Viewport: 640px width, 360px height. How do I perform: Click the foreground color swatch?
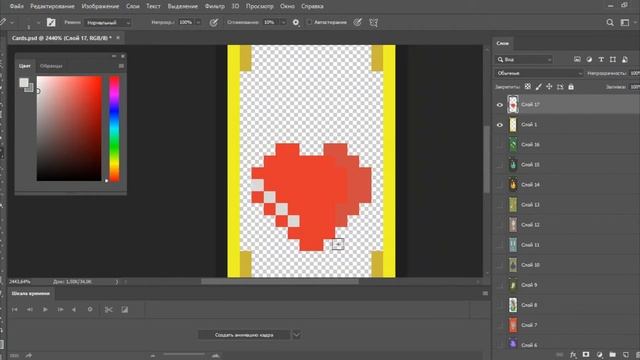[x=24, y=82]
